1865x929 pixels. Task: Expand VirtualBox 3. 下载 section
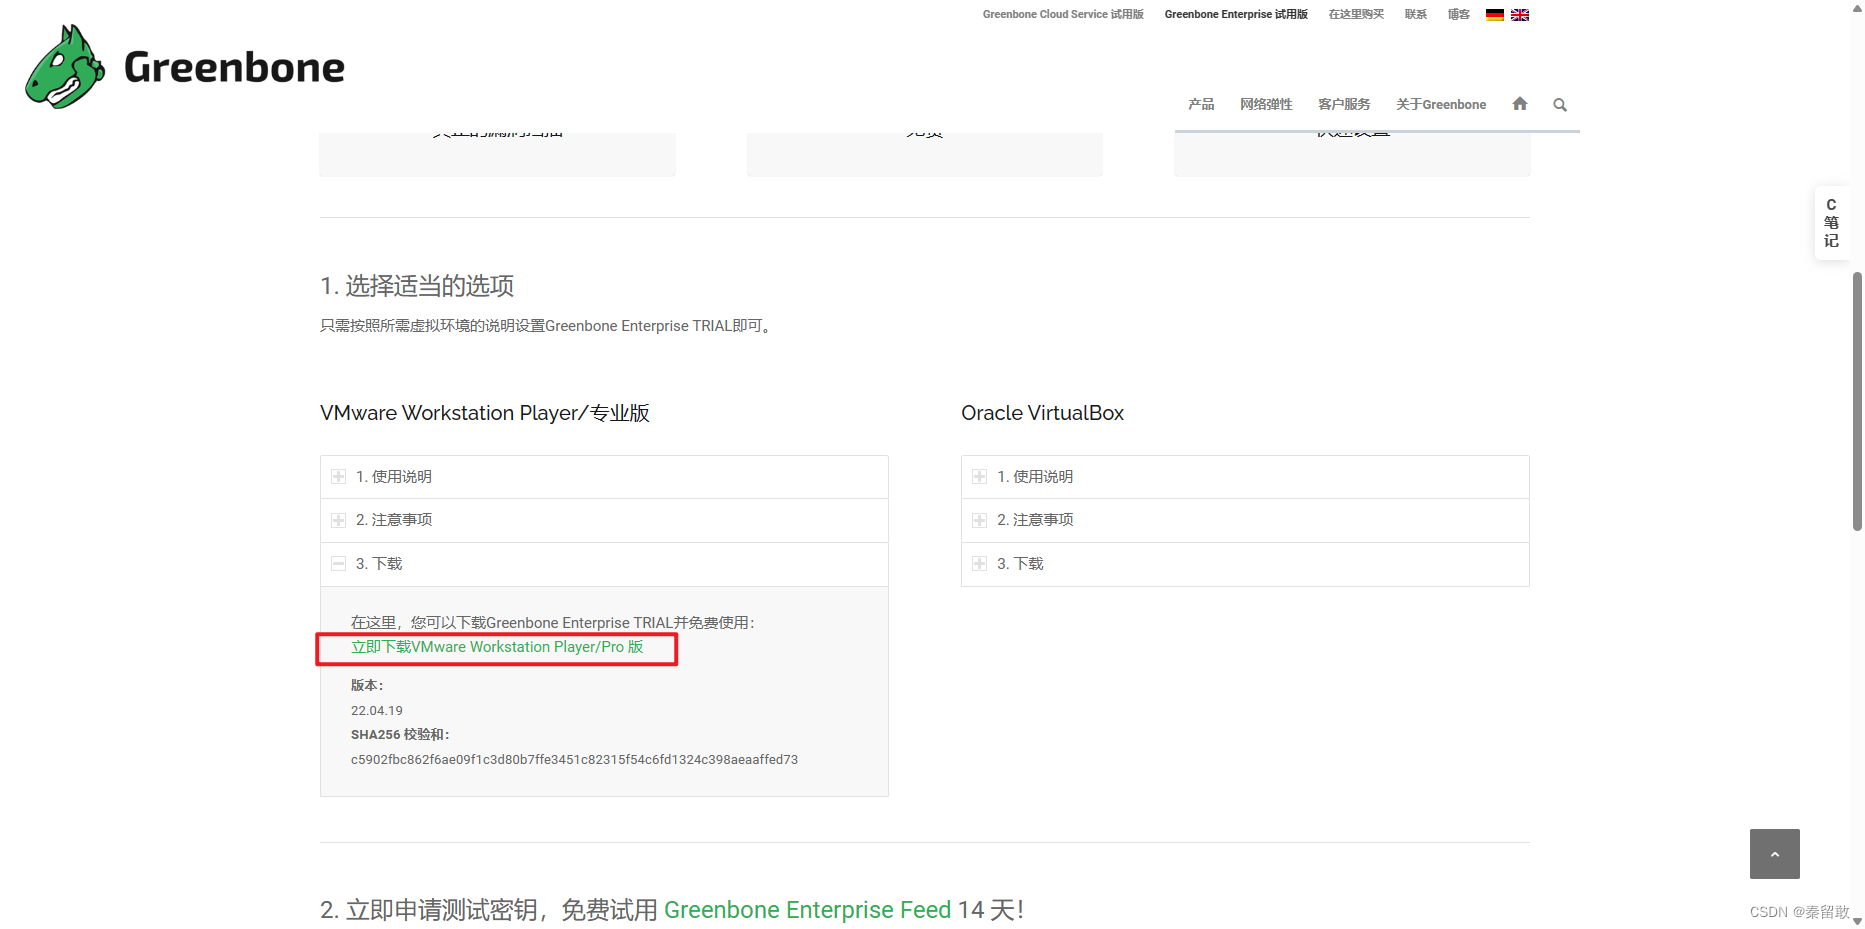[1245, 564]
